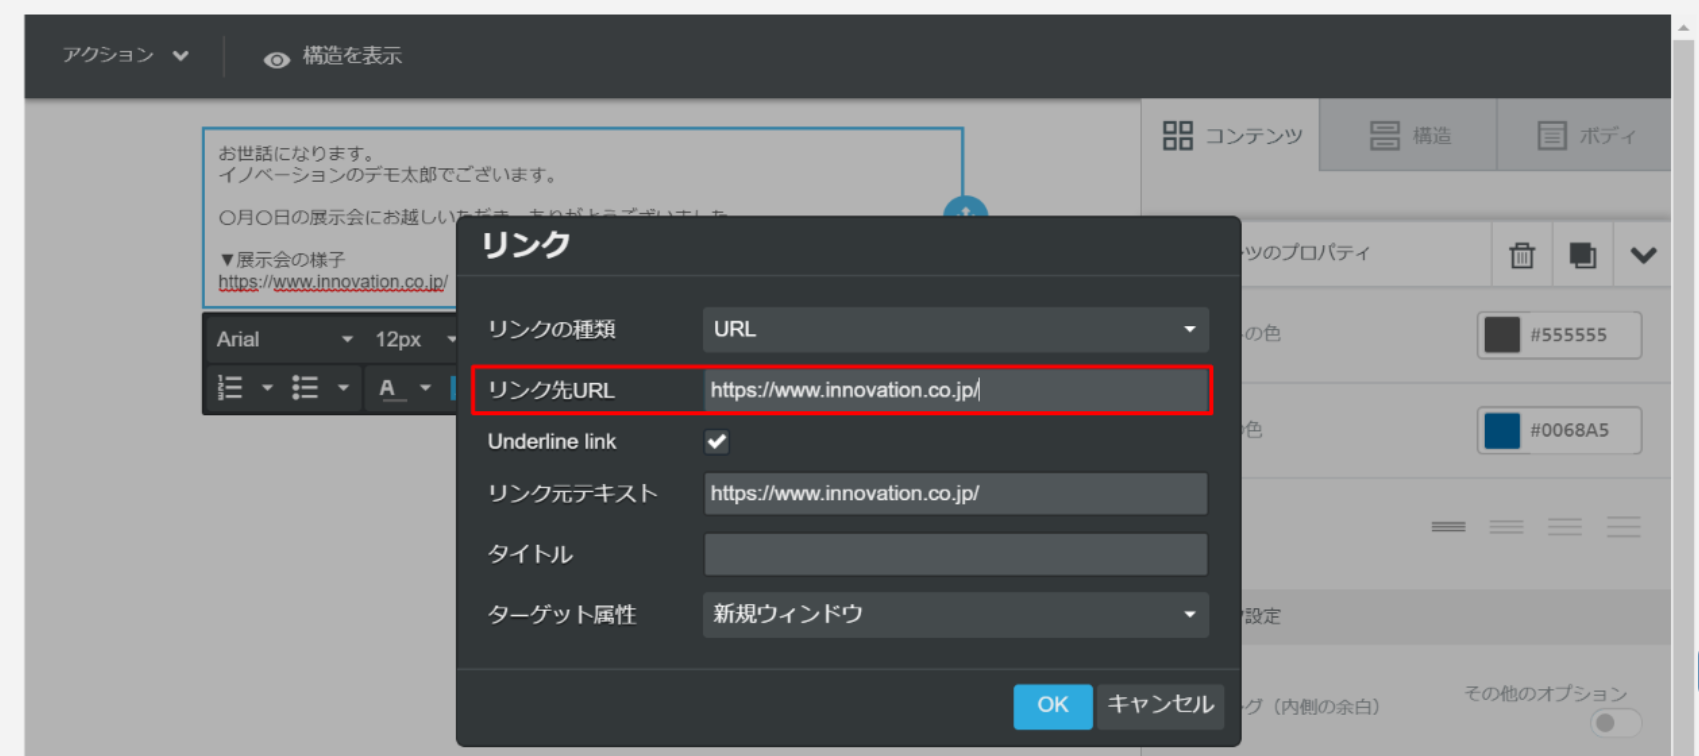
Task: Click the blue move handle on text block
Action: coord(965,210)
